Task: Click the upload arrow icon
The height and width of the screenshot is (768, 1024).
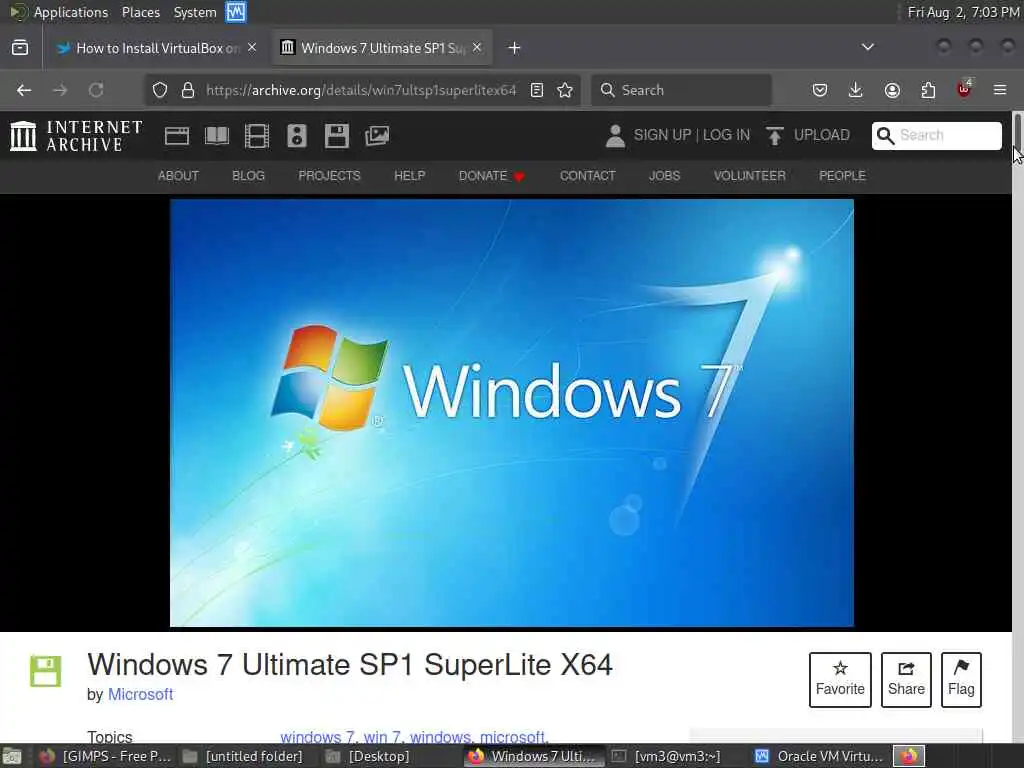Action: coord(775,136)
